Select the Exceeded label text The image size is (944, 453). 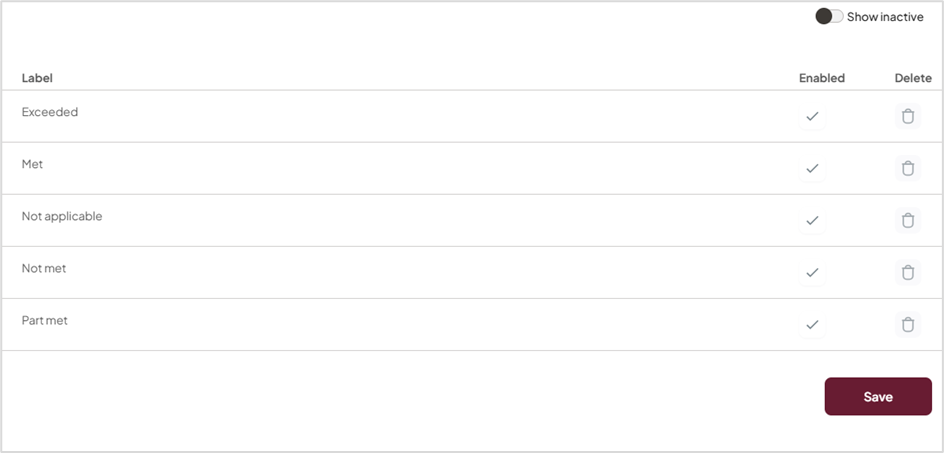click(x=50, y=112)
